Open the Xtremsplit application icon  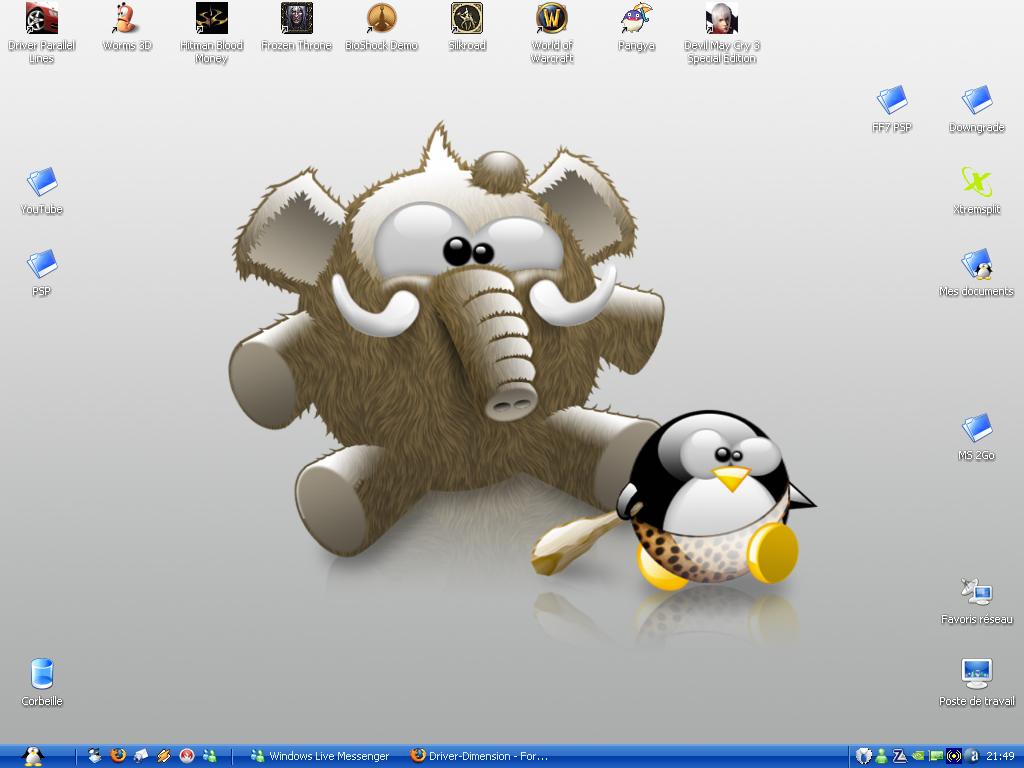click(x=976, y=183)
